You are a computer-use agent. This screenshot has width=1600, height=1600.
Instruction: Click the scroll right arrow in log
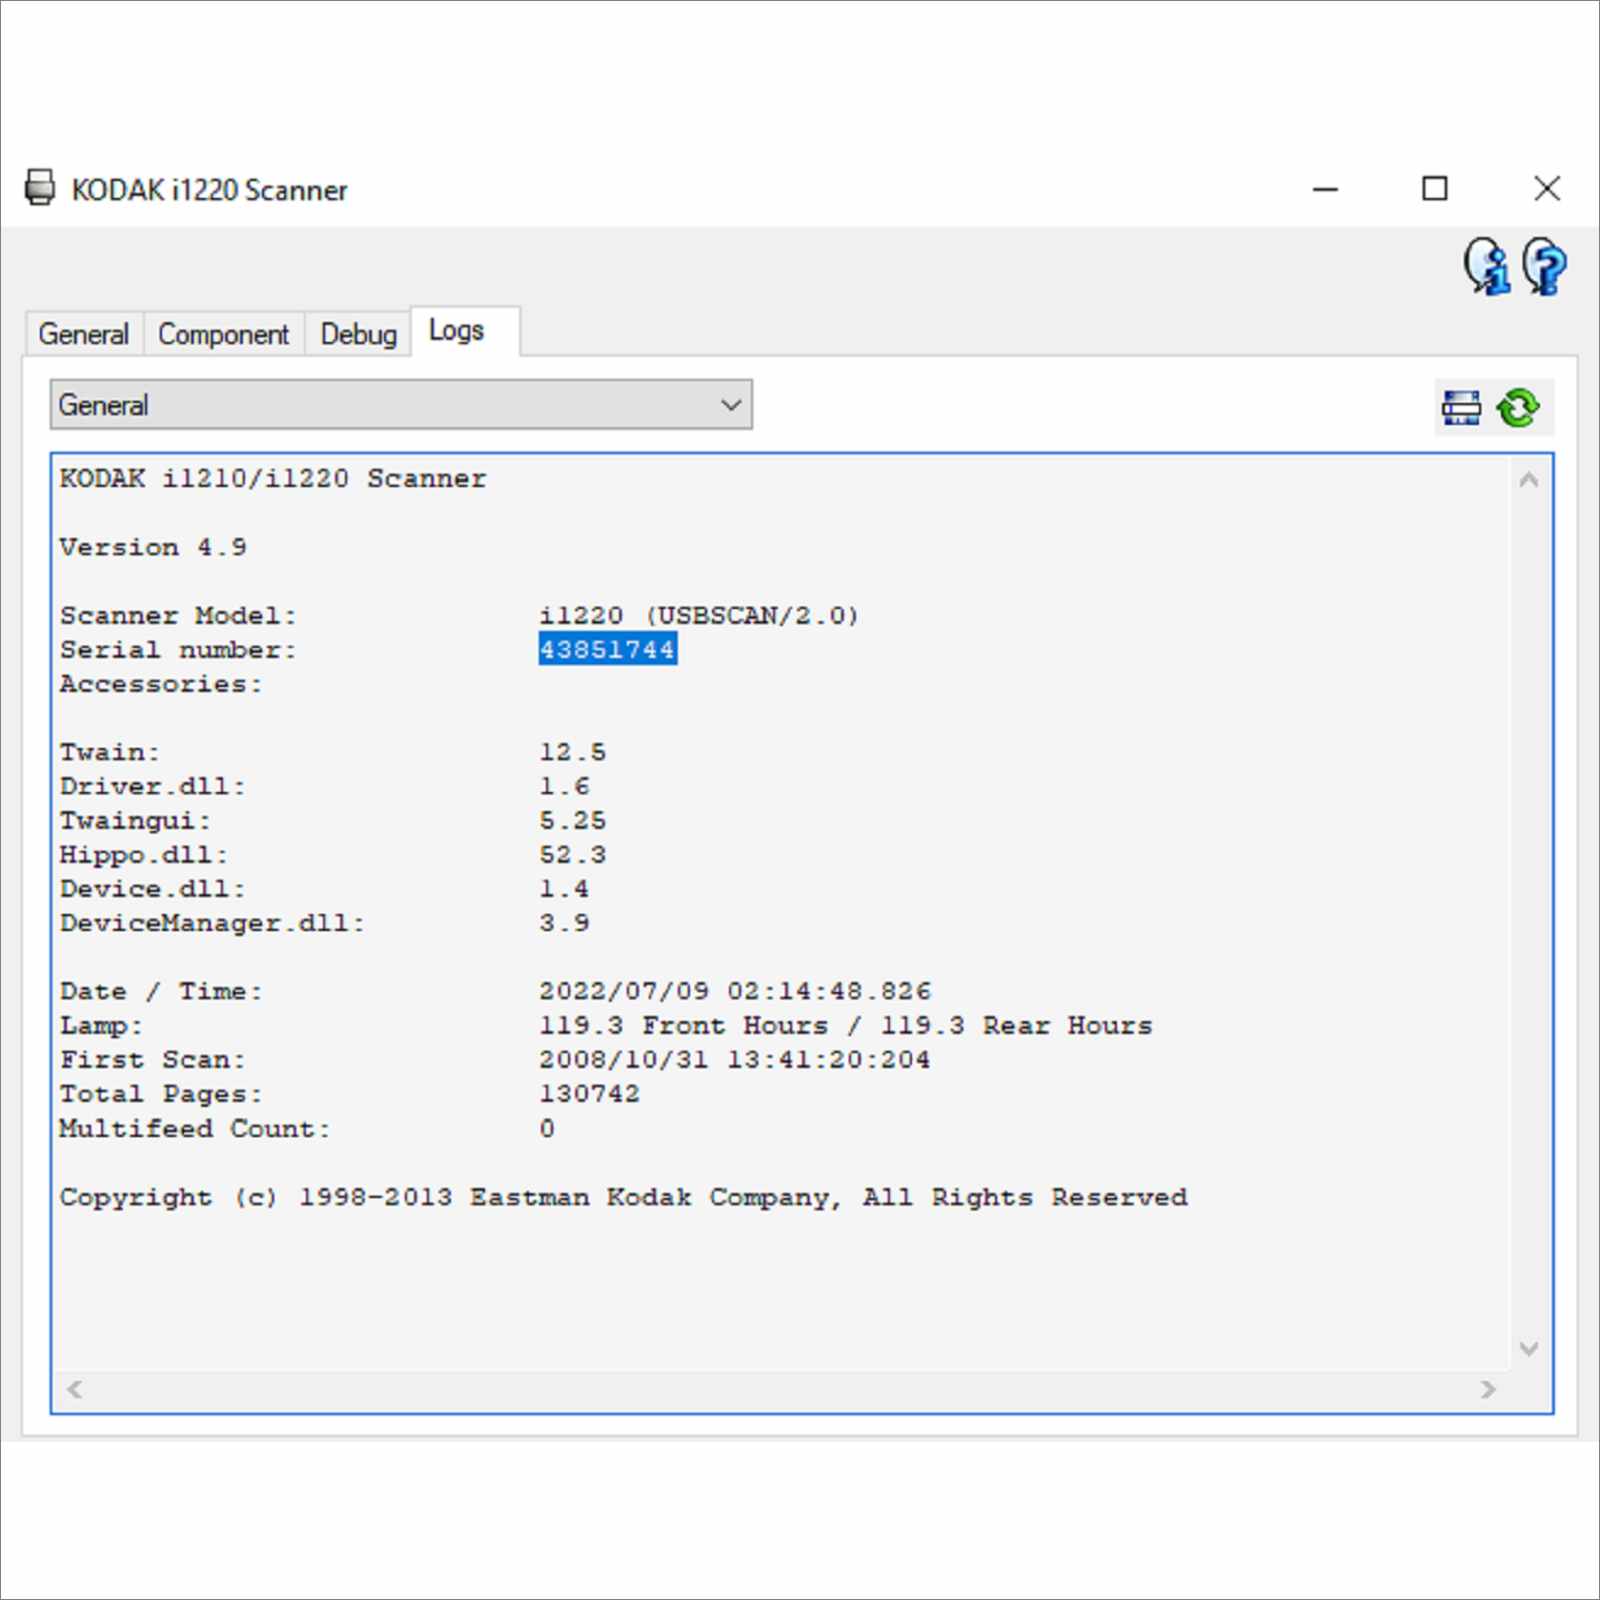tap(1488, 1389)
